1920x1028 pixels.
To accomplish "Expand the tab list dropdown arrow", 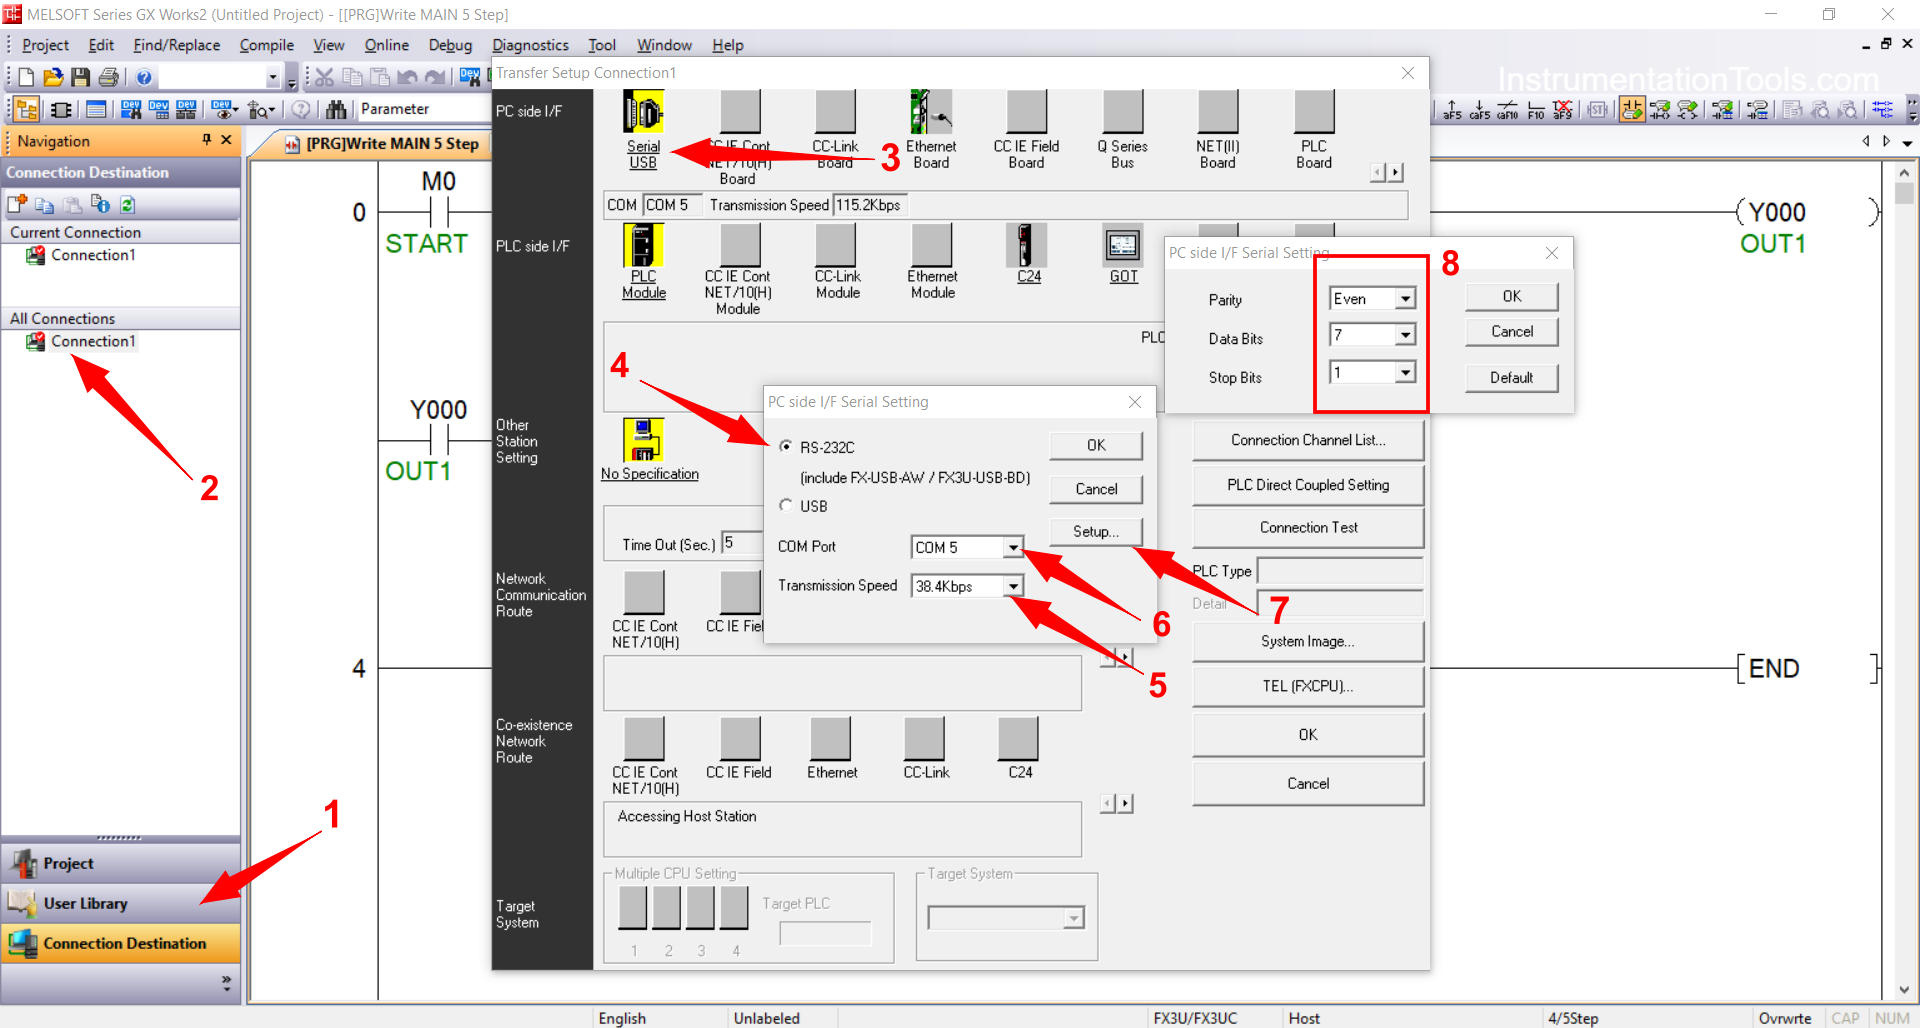I will (x=1908, y=143).
